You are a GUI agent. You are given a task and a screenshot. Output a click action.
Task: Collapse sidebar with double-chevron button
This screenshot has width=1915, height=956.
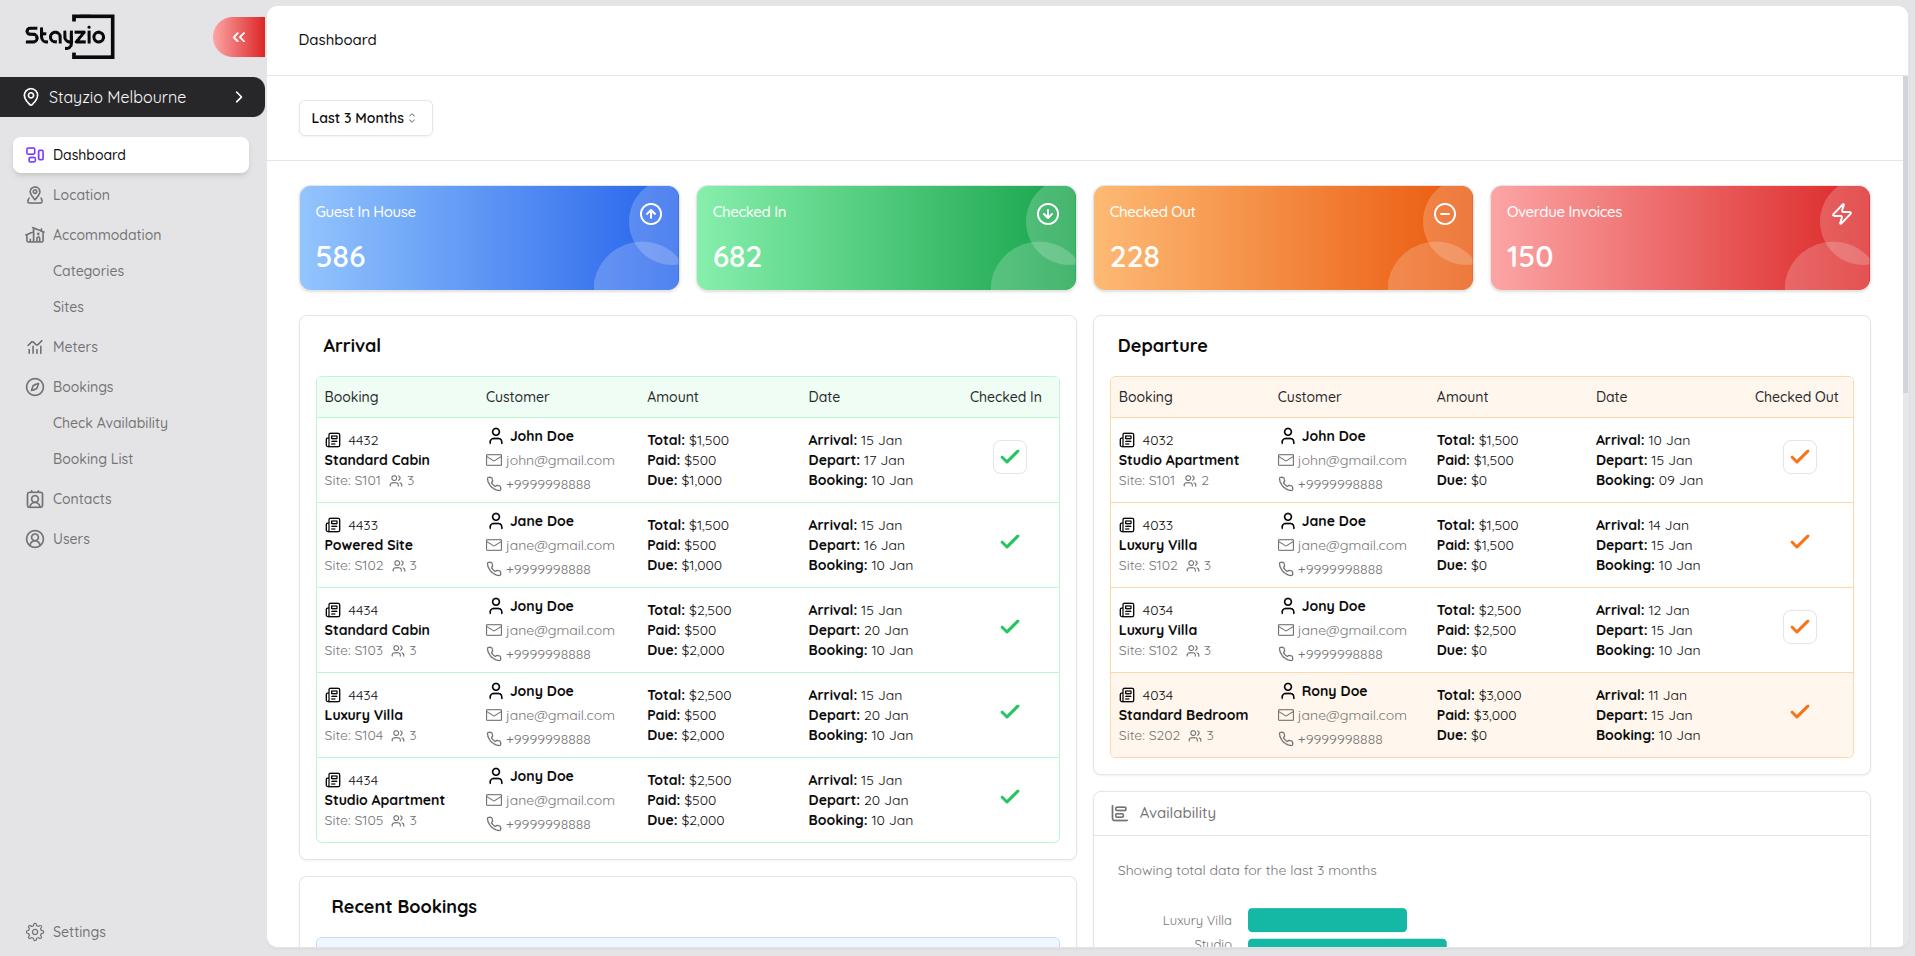tap(239, 37)
